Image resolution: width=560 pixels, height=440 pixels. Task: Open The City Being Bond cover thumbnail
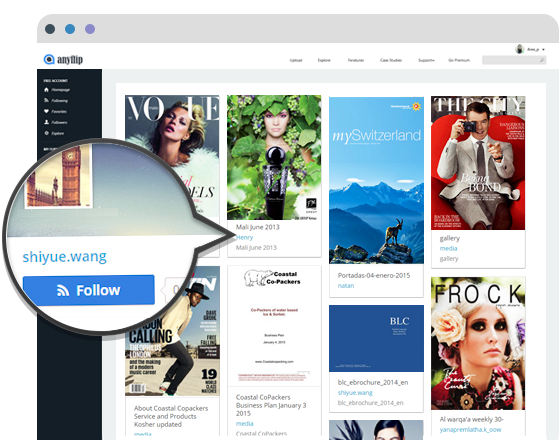(x=478, y=163)
